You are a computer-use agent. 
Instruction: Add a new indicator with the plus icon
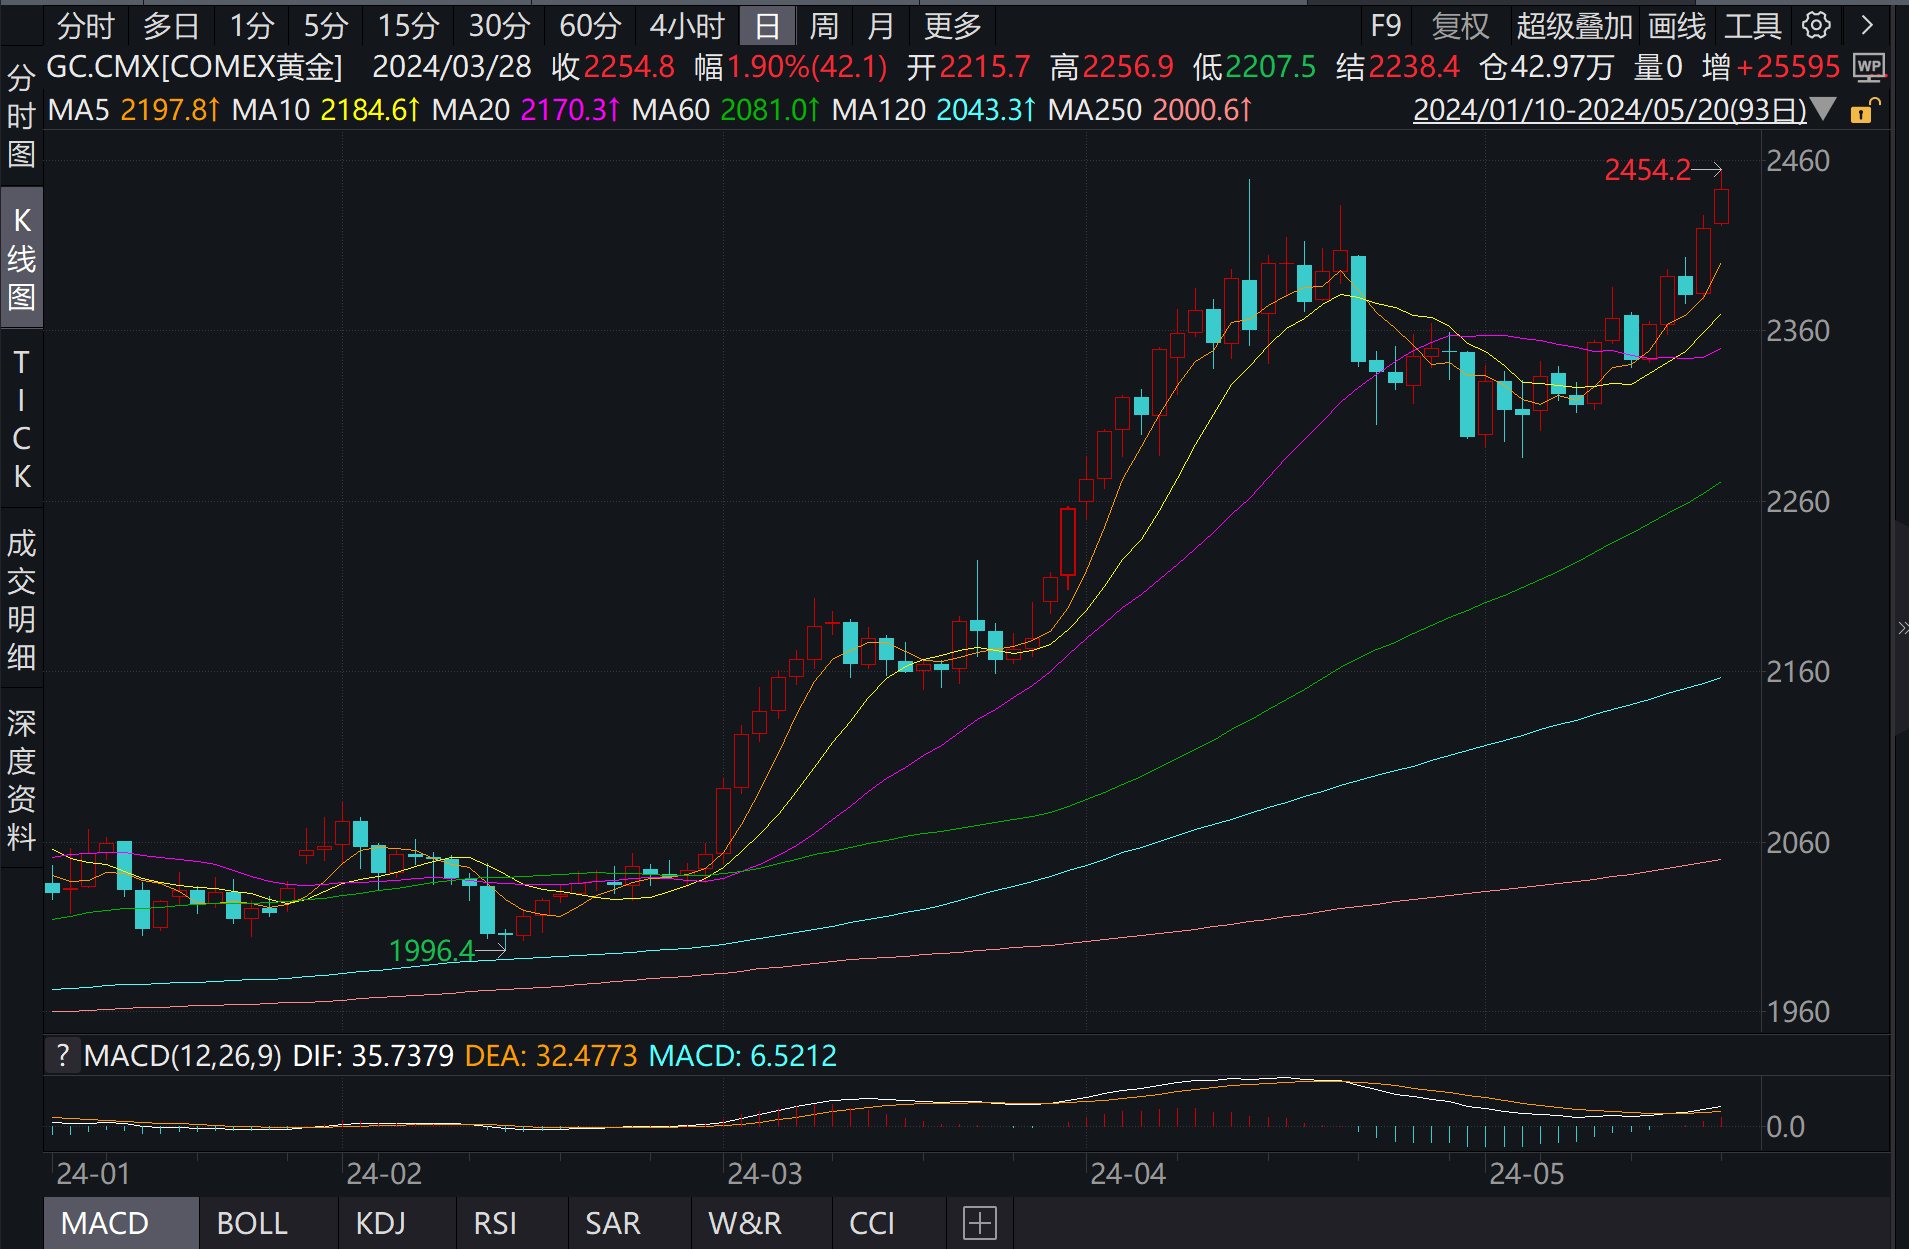[x=979, y=1223]
